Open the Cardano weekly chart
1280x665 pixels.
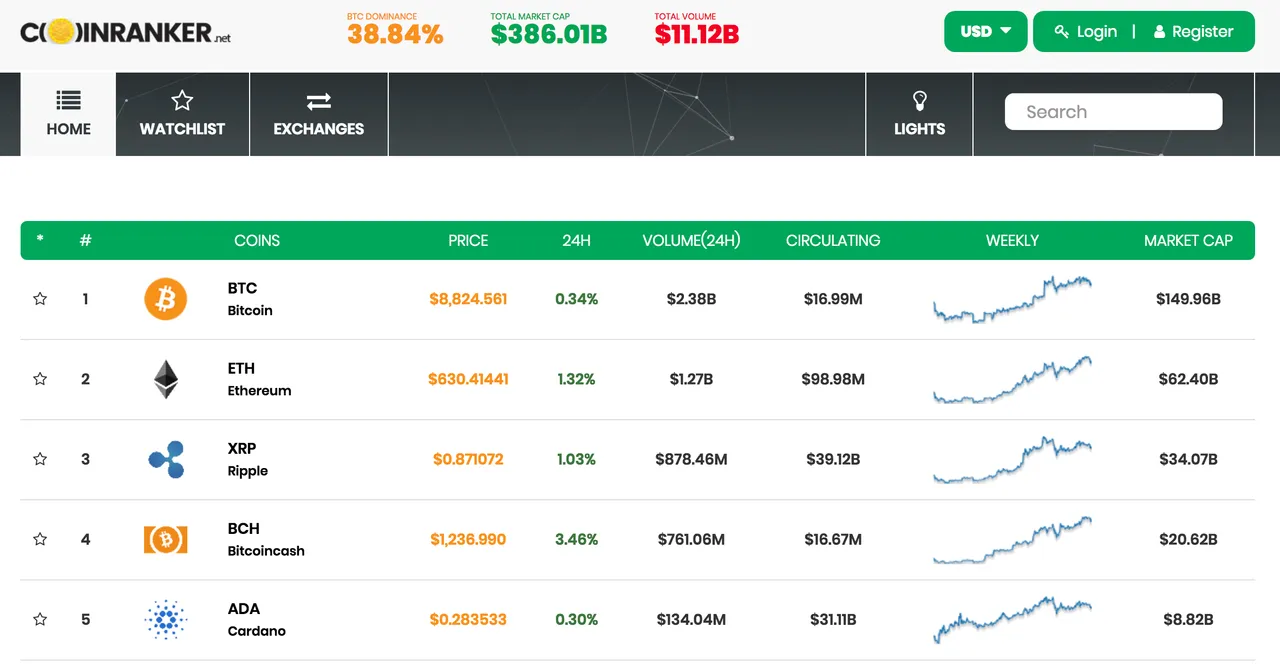[1012, 620]
